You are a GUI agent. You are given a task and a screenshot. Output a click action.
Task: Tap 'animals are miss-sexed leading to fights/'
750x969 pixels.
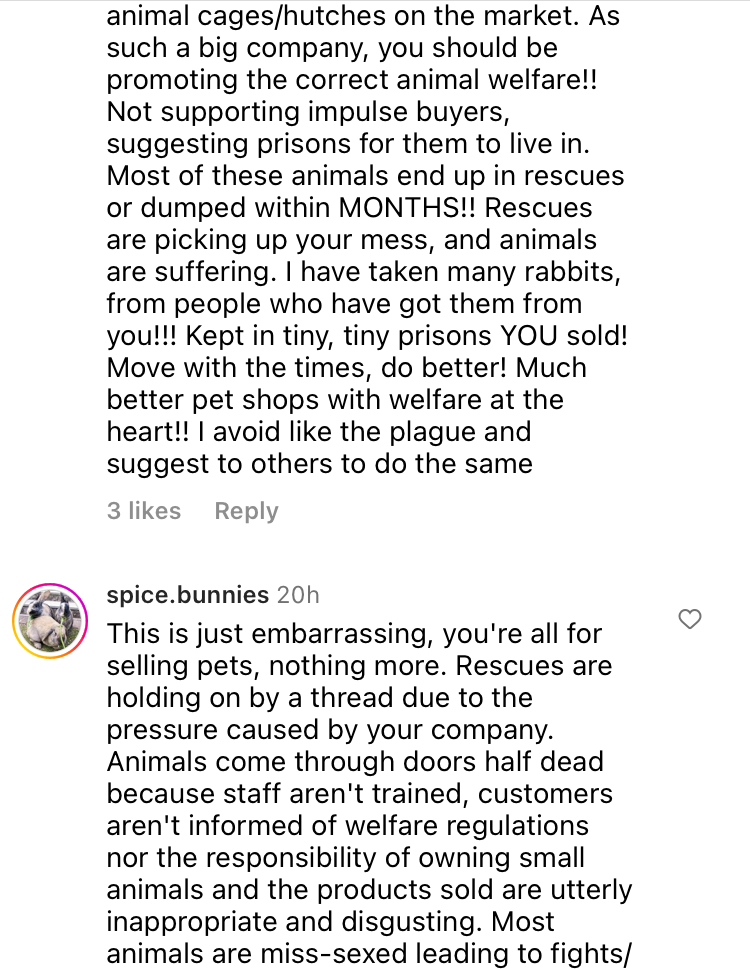(369, 954)
